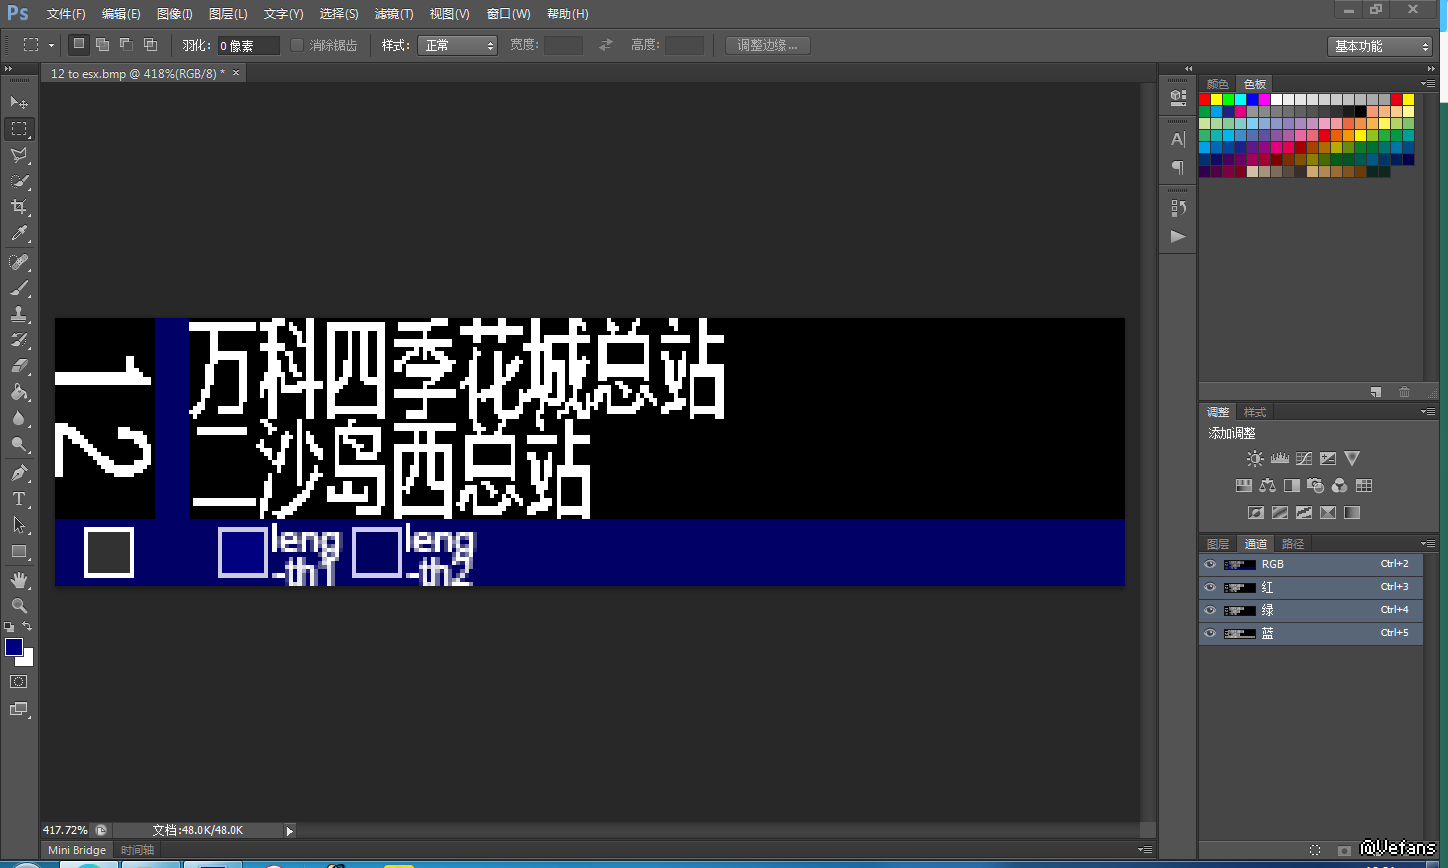This screenshot has width=1448, height=868.
Task: Open the Actions panel icon
Action: [1178, 237]
